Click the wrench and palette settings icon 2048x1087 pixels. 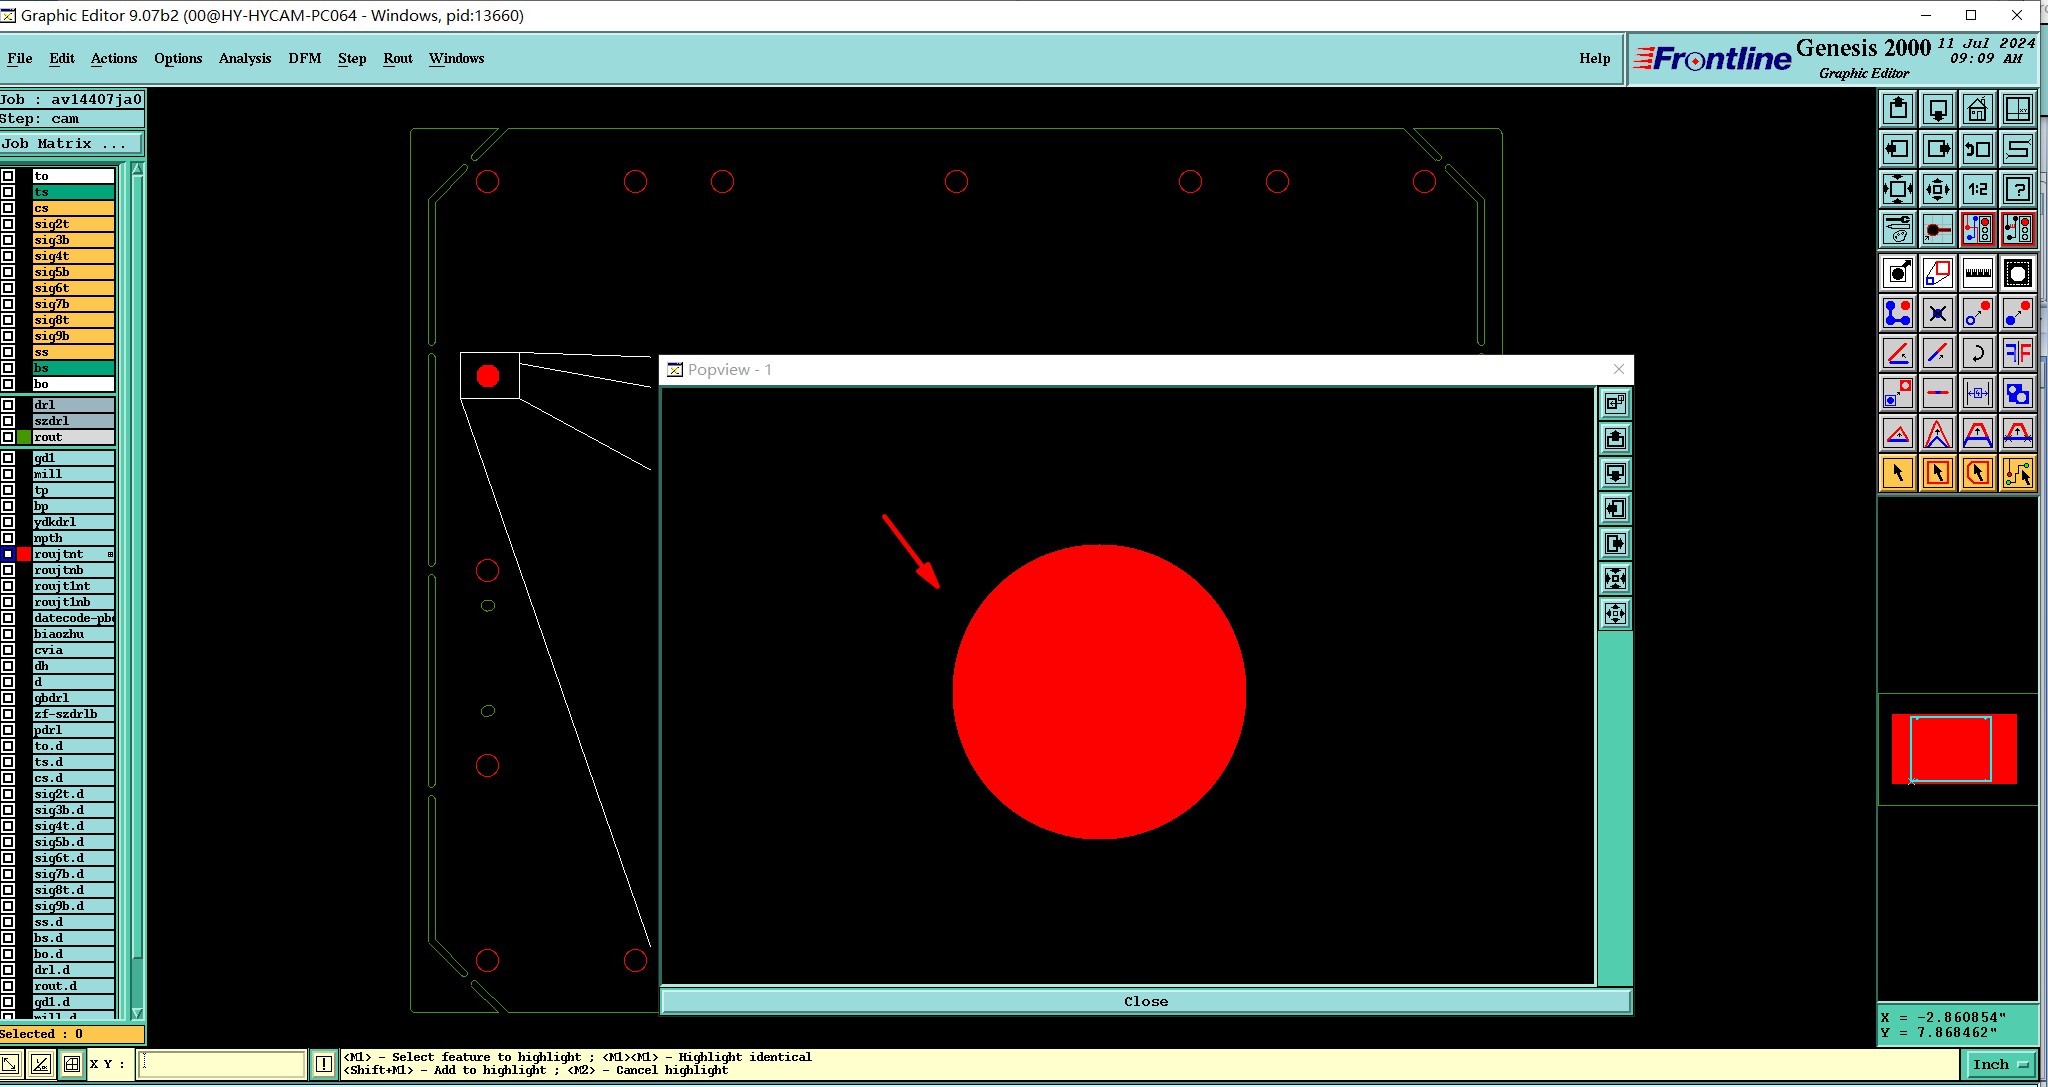point(1897,229)
